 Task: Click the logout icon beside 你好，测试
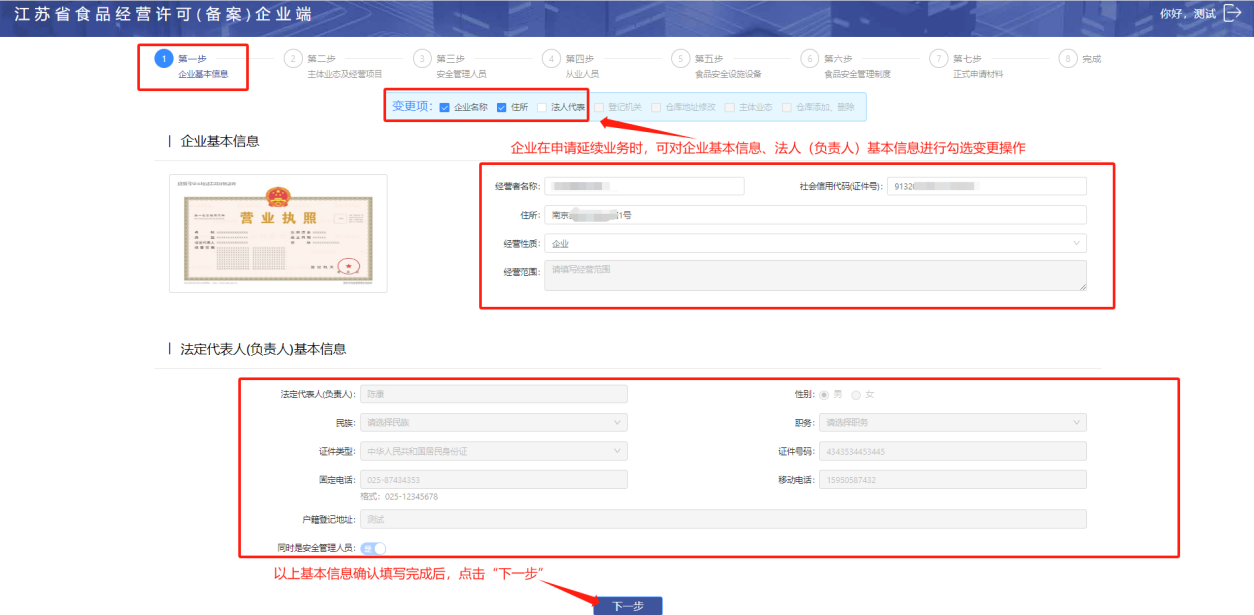pyautogui.click(x=1232, y=13)
